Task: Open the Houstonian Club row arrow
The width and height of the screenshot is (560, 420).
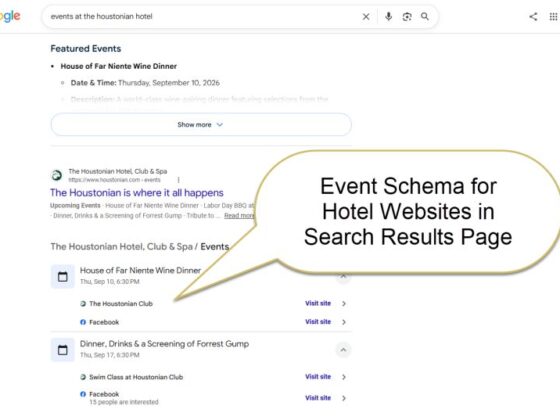Action: coord(344,304)
